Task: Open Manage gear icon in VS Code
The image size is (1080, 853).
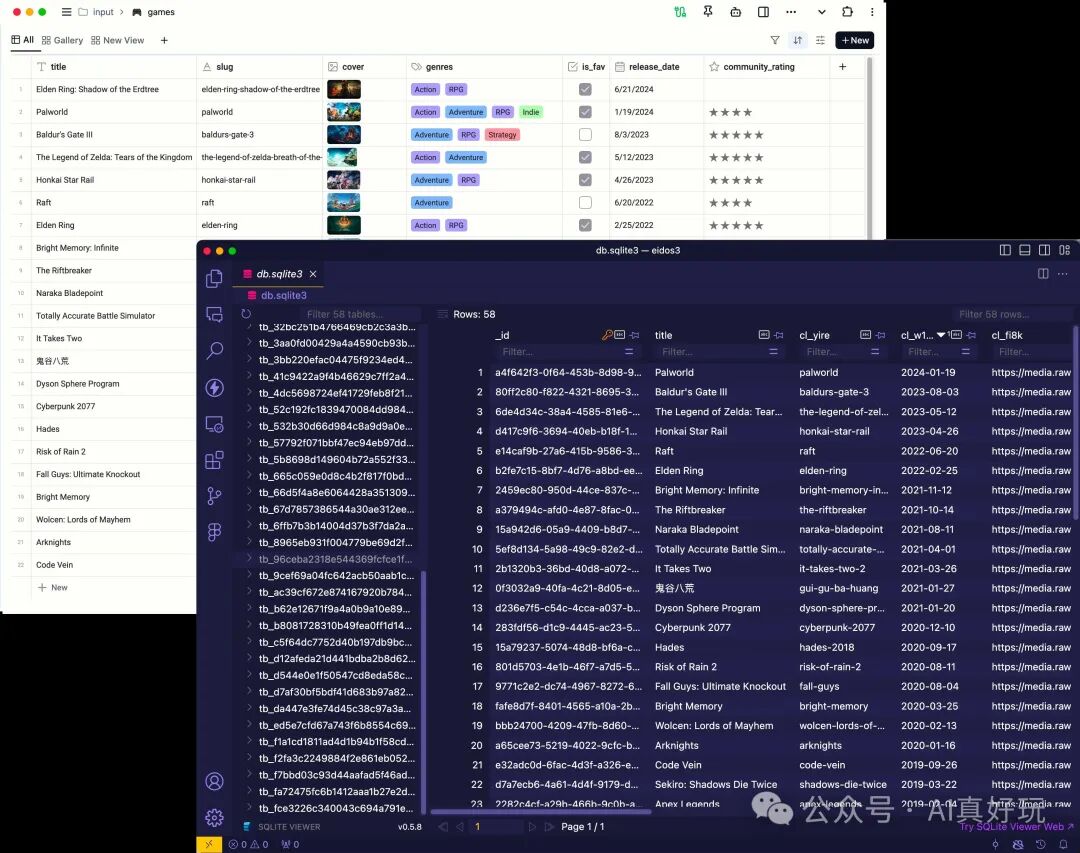Action: click(214, 817)
